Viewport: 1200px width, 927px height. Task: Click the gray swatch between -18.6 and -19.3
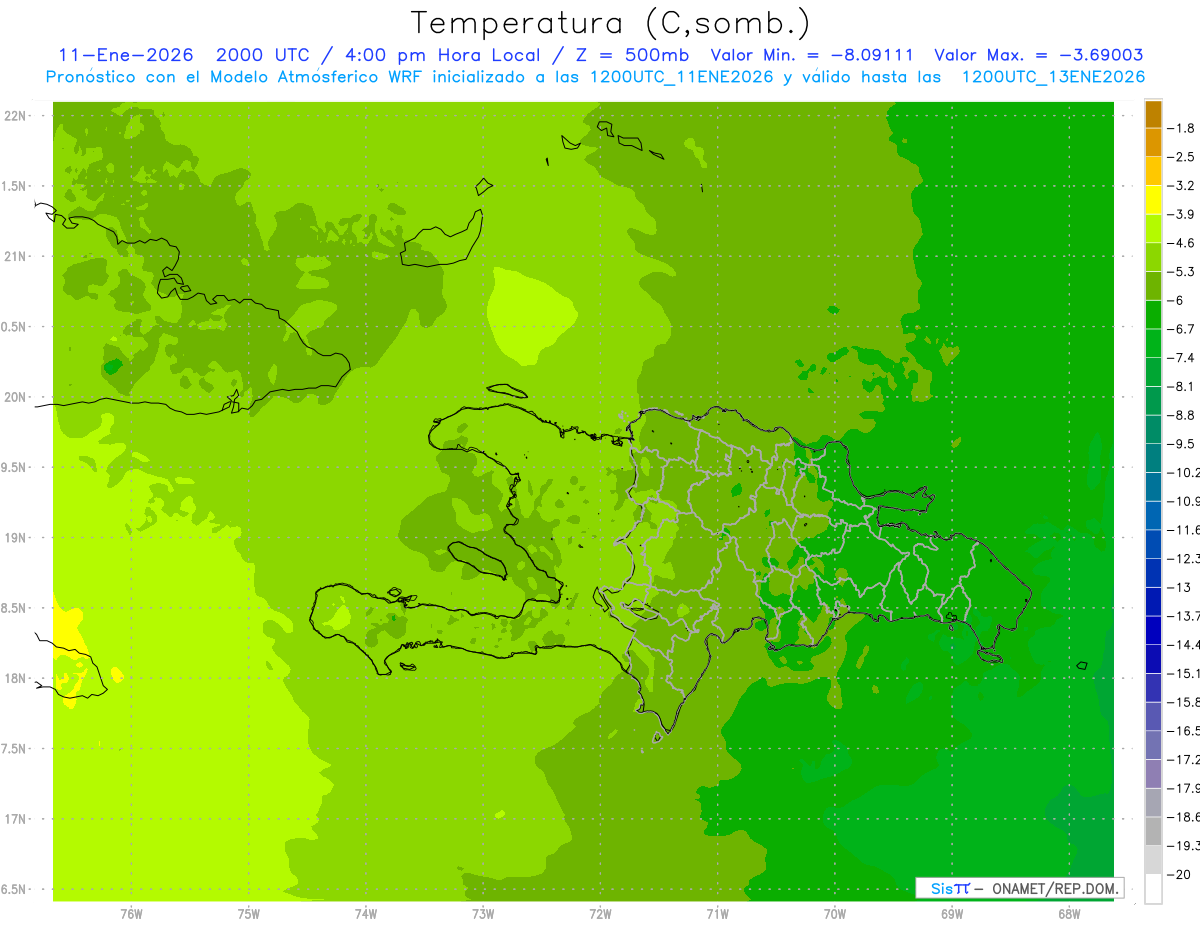tap(1153, 831)
